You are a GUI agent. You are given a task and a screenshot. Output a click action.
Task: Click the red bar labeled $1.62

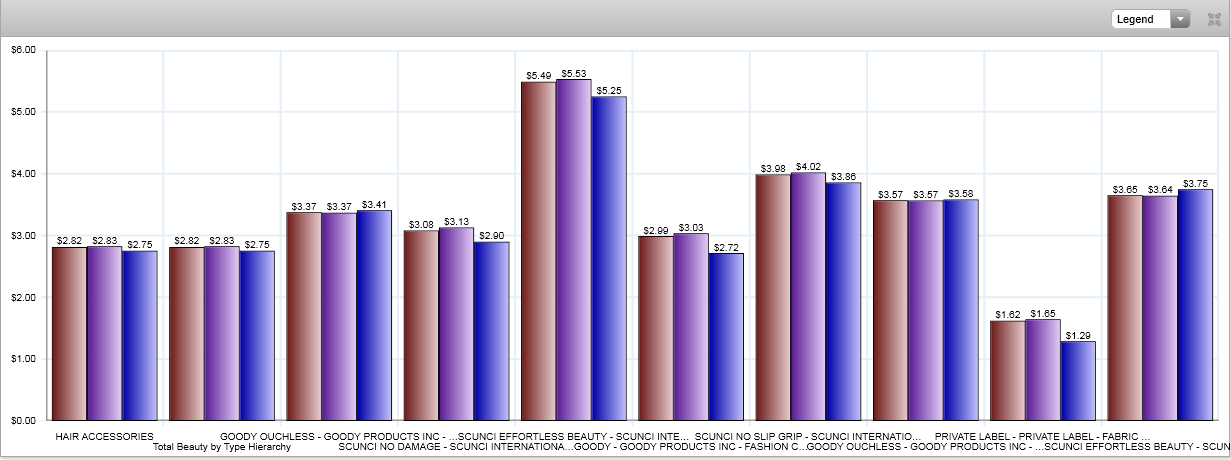[x=1008, y=371]
